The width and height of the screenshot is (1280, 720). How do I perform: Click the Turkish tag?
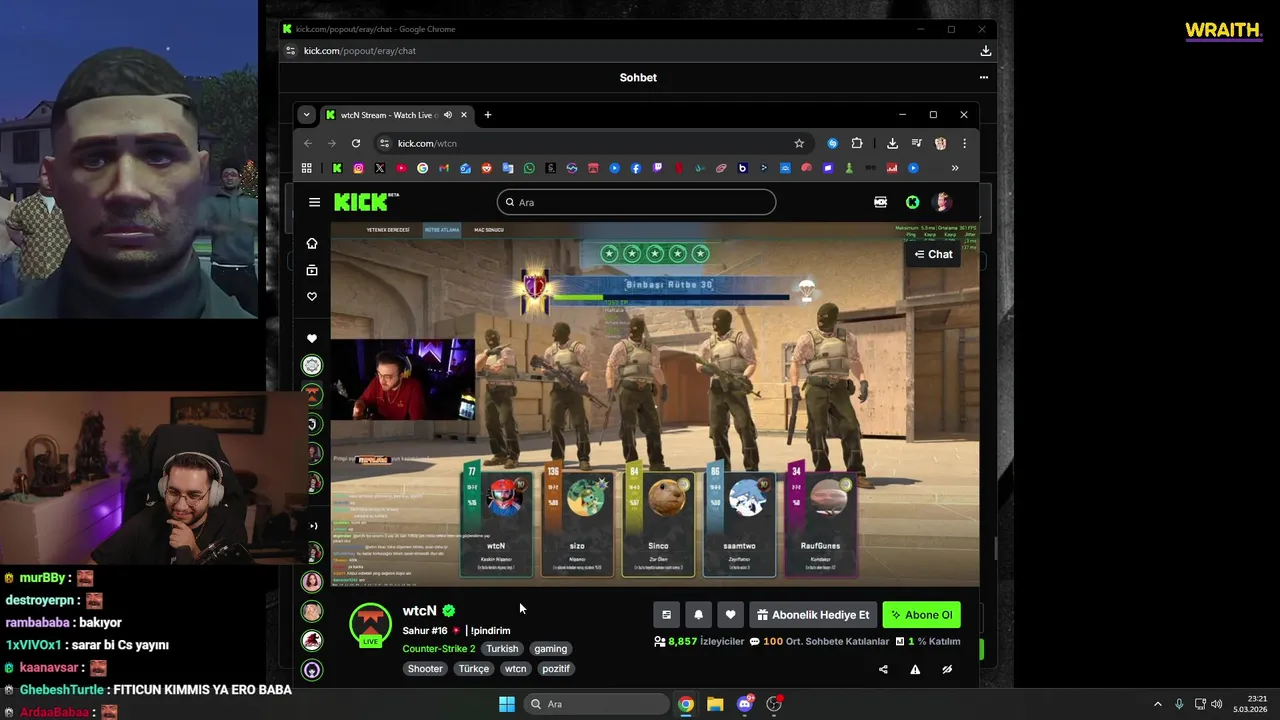point(502,649)
